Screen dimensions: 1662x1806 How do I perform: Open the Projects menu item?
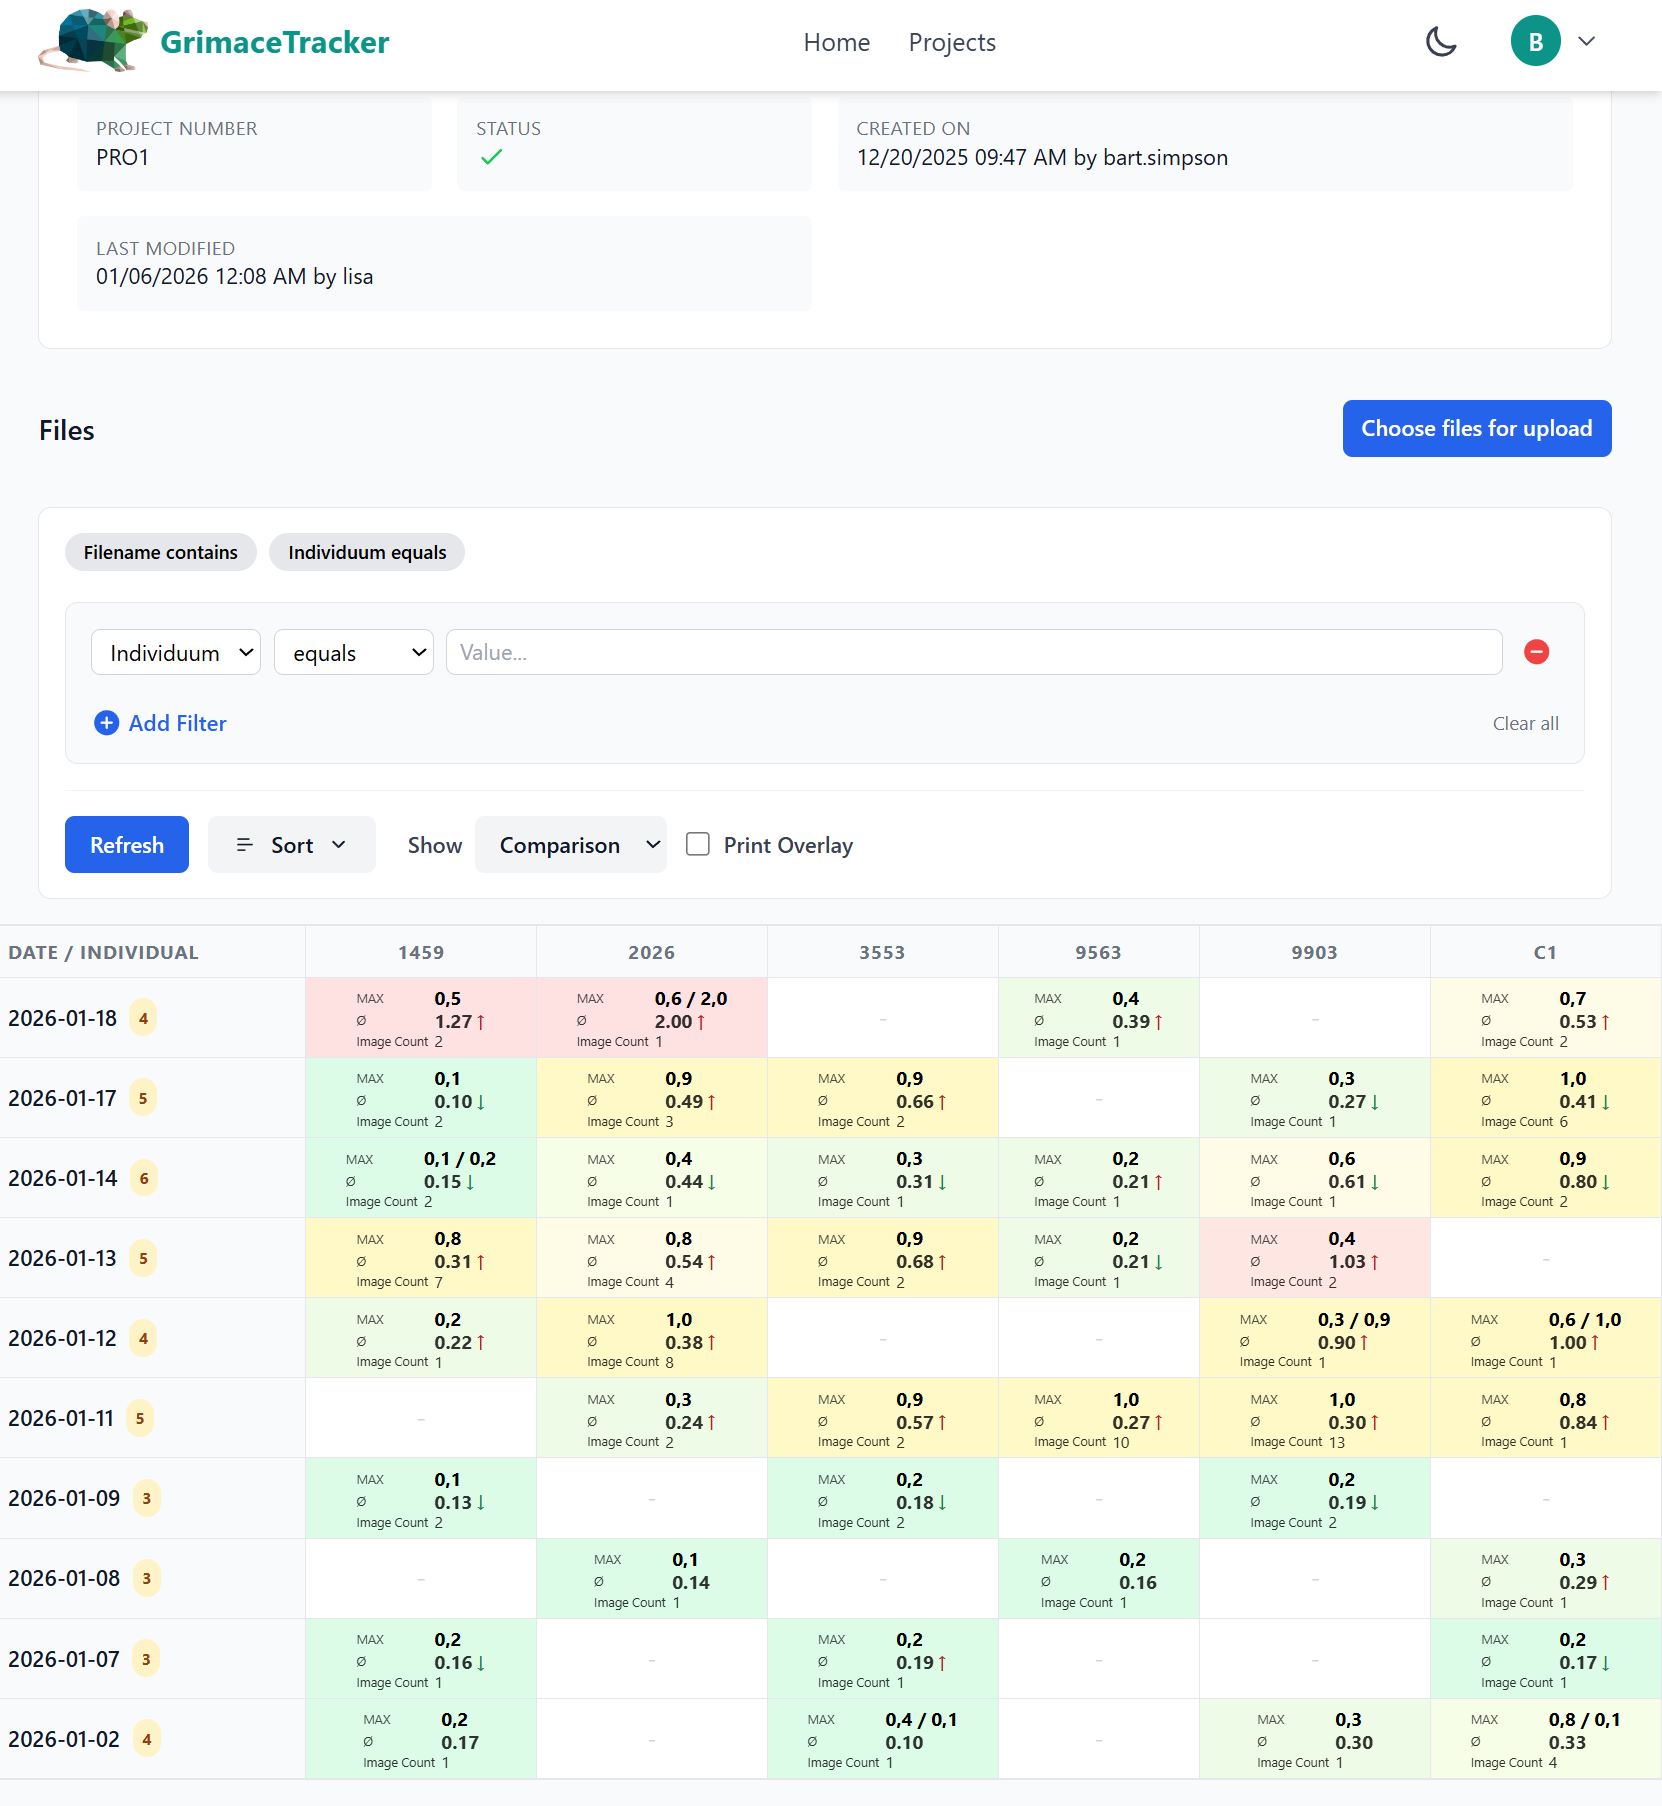[x=951, y=42]
